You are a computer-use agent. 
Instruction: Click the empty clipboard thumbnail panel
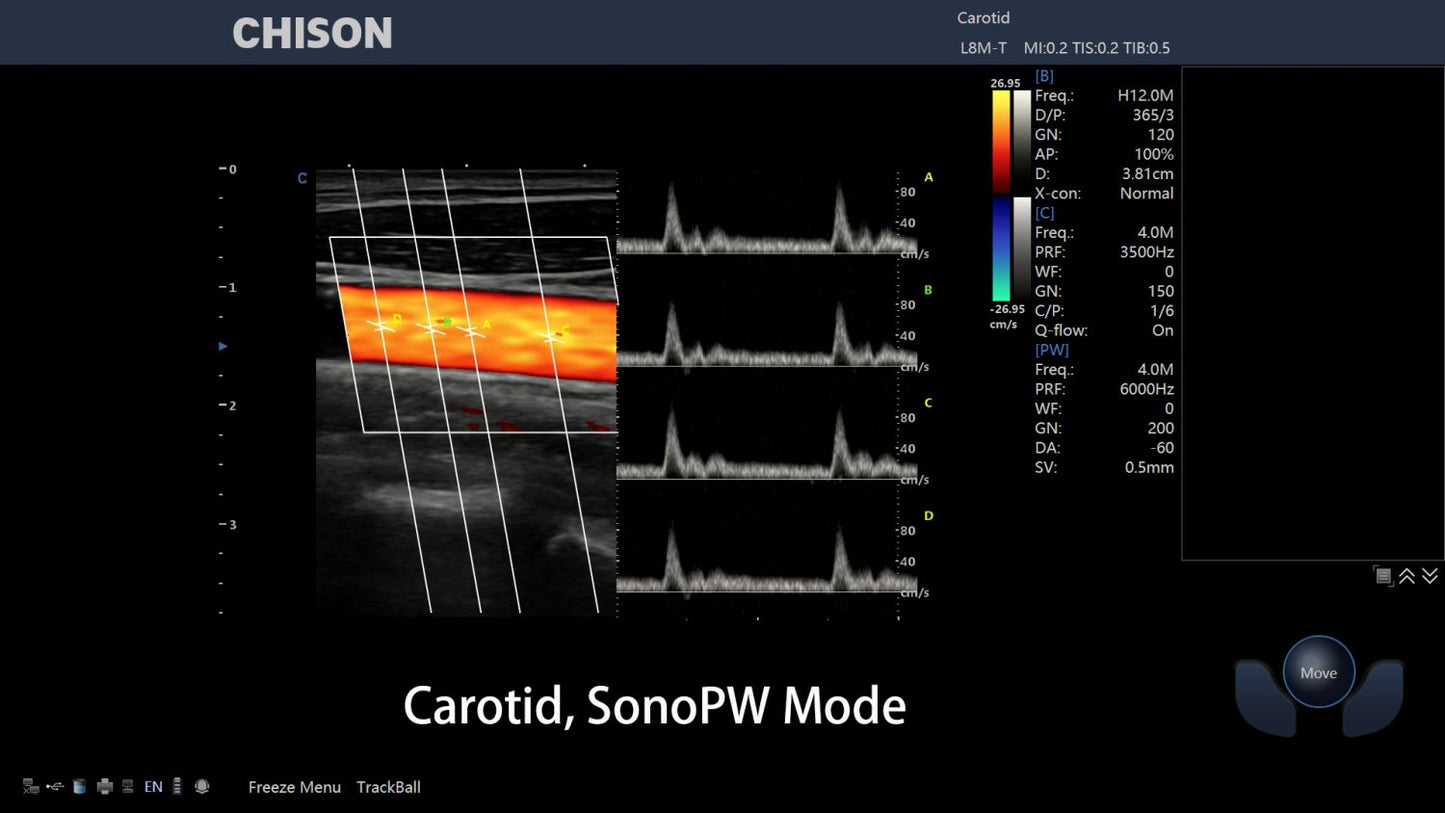coord(1313,313)
